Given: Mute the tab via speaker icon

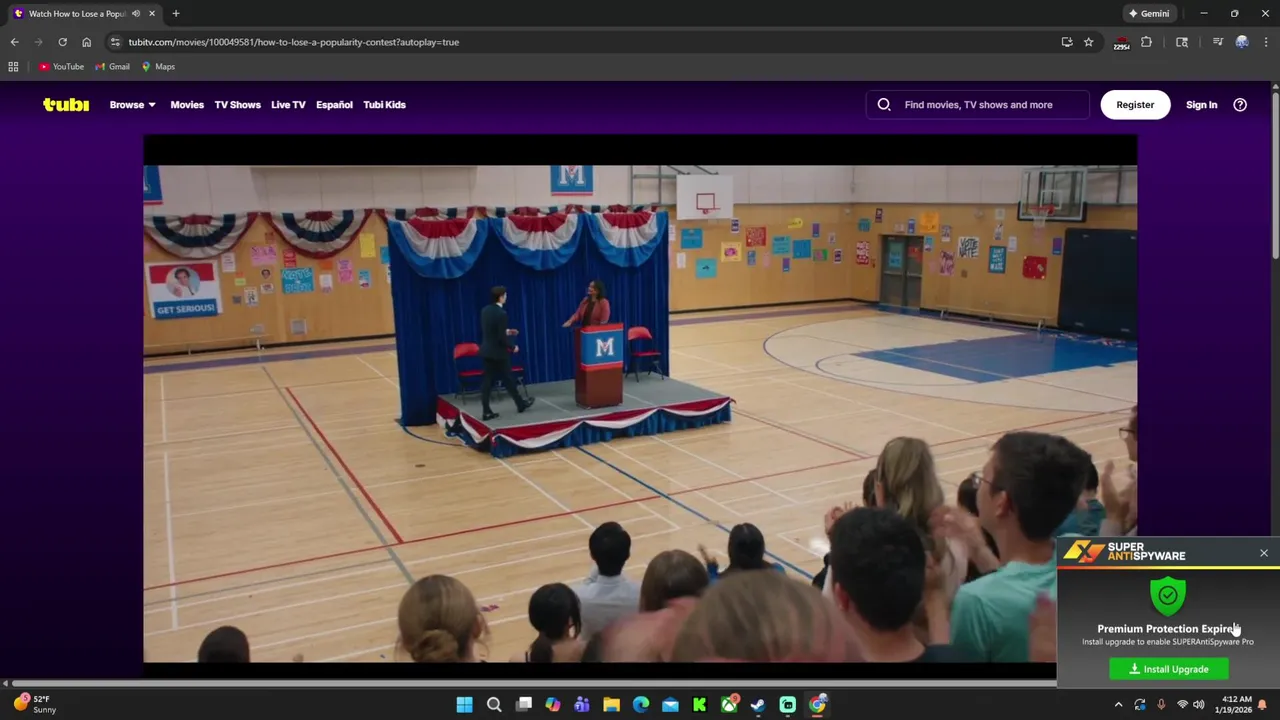Looking at the screenshot, I should [136, 14].
